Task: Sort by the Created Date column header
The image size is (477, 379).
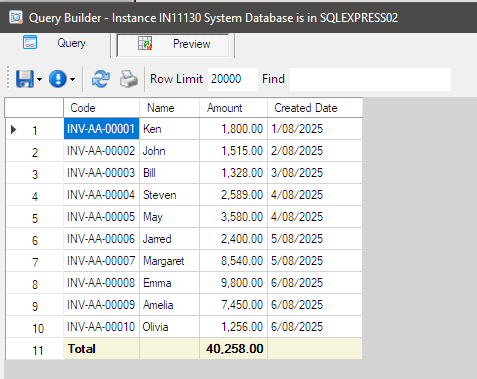Action: click(x=315, y=108)
